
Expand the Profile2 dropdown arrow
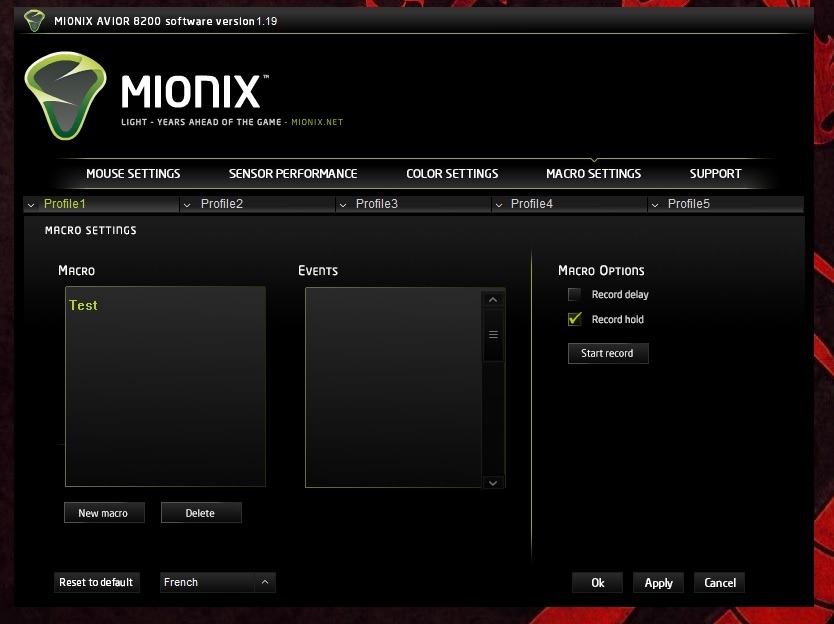187,205
